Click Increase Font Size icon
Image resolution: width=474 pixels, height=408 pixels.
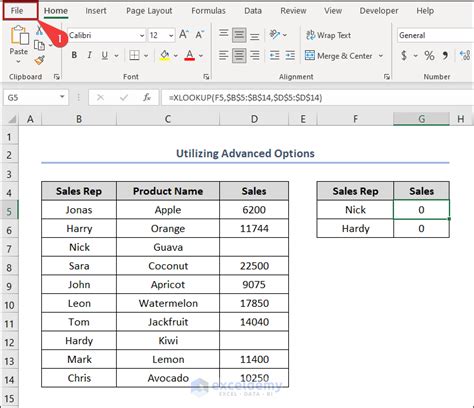[x=184, y=35]
